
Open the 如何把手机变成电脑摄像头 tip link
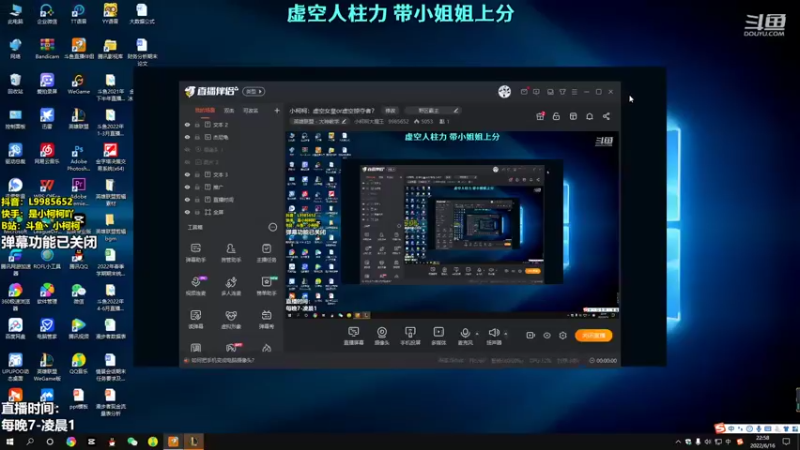point(223,360)
